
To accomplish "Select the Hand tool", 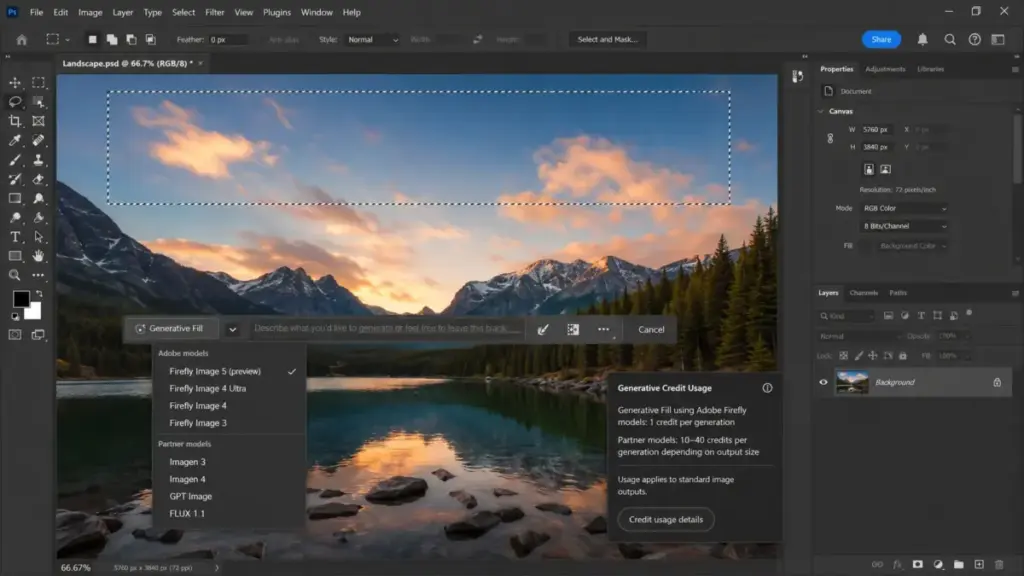I will [x=39, y=256].
